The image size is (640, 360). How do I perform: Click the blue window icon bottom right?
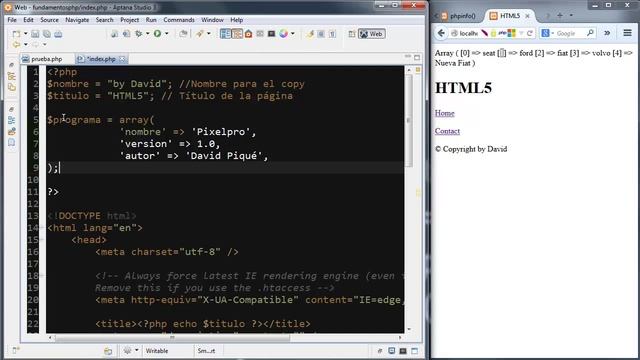coord(415,351)
